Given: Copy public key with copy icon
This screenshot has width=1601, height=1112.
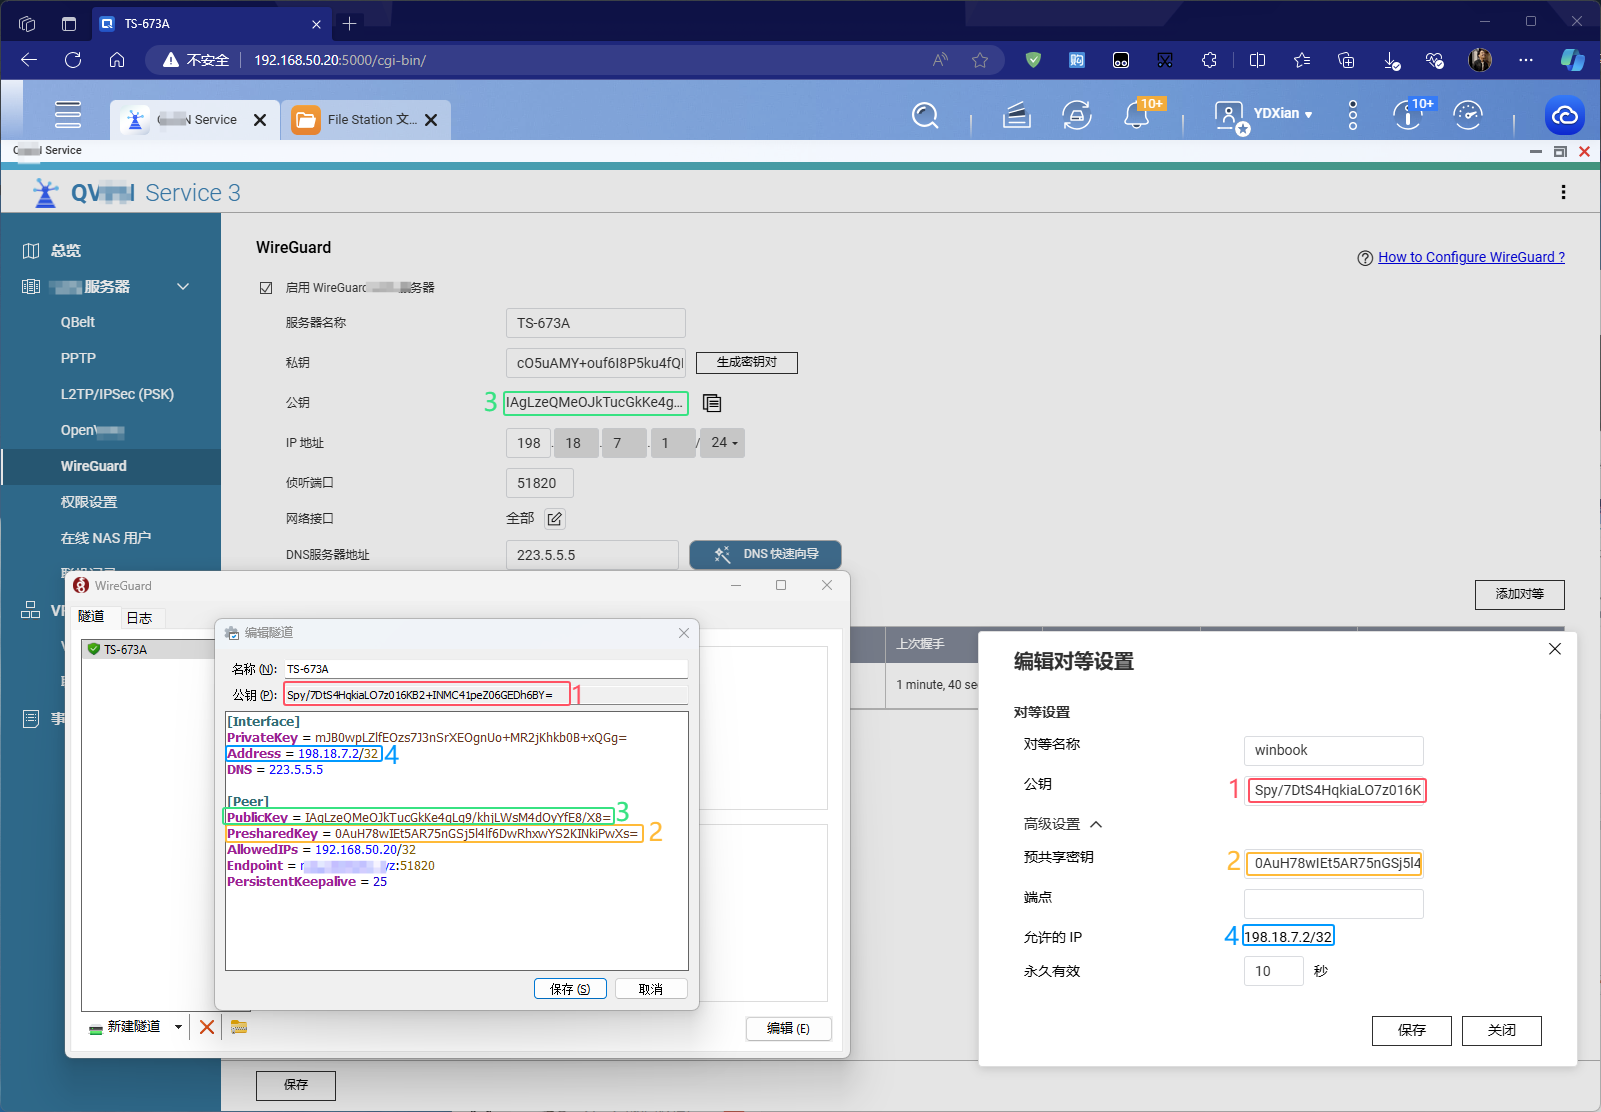Looking at the screenshot, I should click(x=712, y=403).
